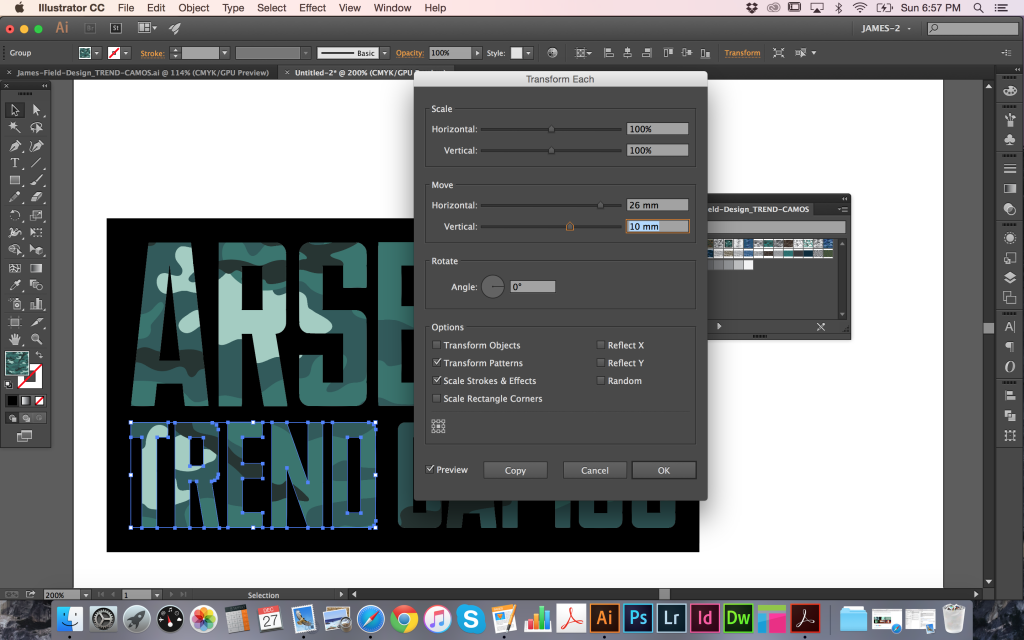Viewport: 1024px width, 640px height.
Task: Select the Mesh tool
Action: click(x=14, y=268)
